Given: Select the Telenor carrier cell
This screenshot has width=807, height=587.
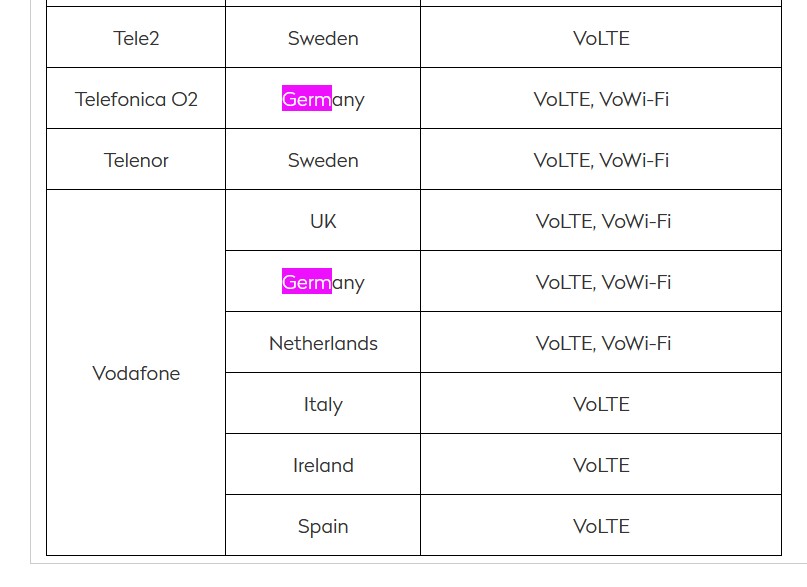Looking at the screenshot, I should tap(136, 159).
